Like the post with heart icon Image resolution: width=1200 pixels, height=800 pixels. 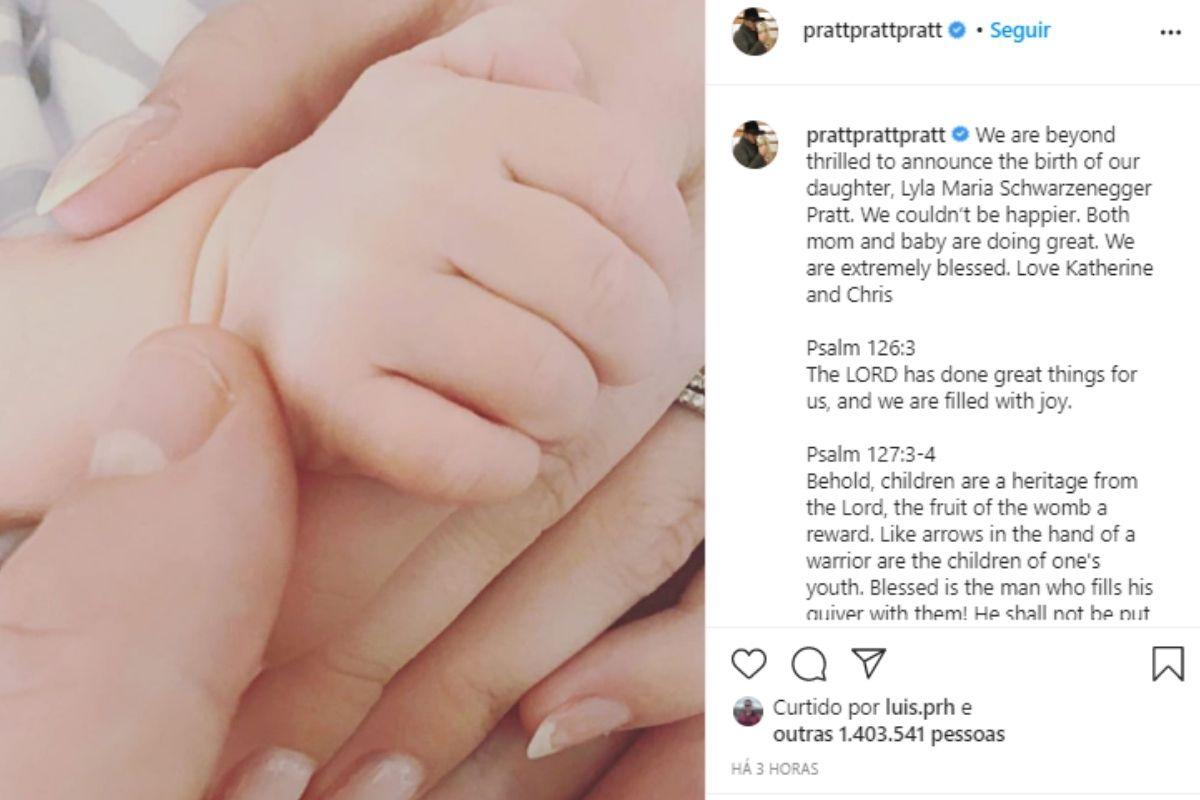click(x=749, y=664)
